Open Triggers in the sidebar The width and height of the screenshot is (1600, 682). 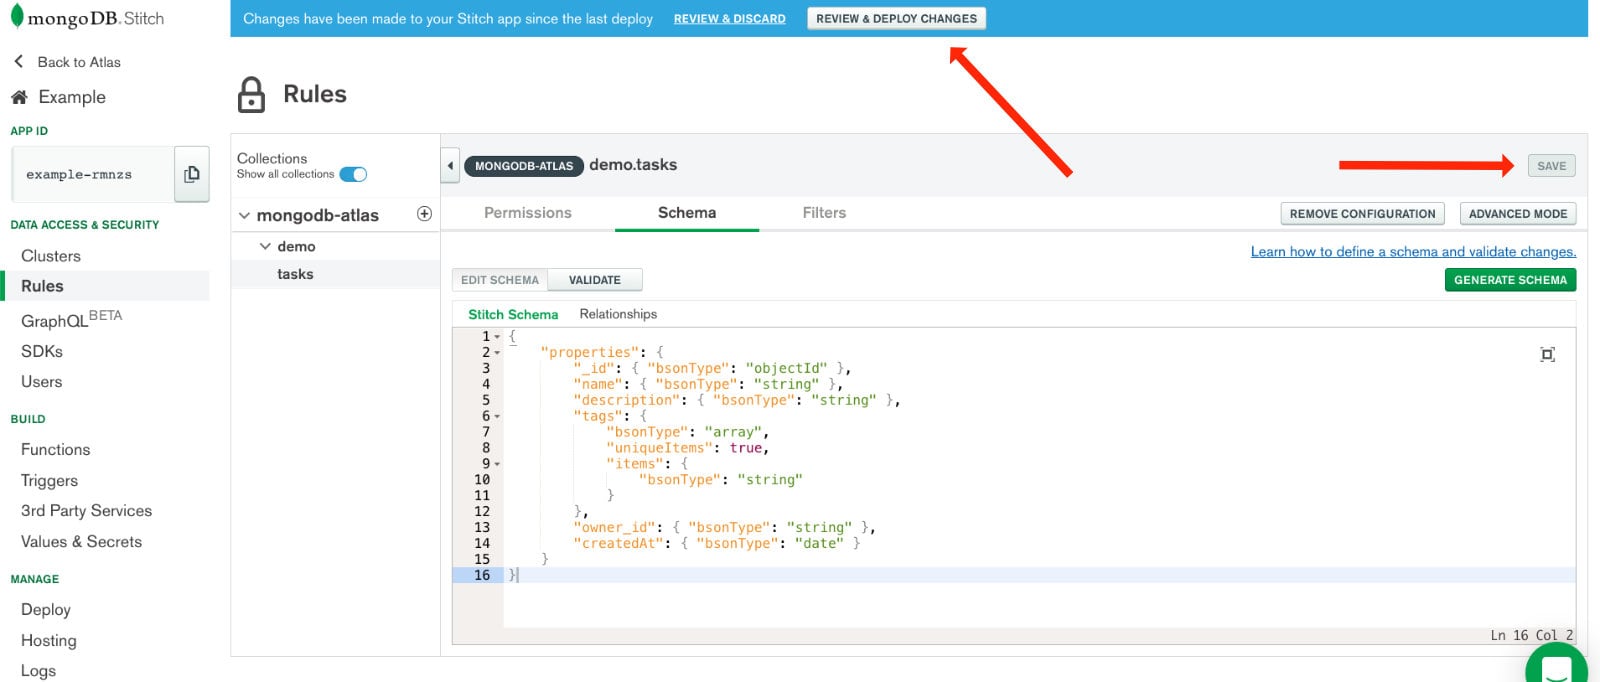tap(49, 481)
